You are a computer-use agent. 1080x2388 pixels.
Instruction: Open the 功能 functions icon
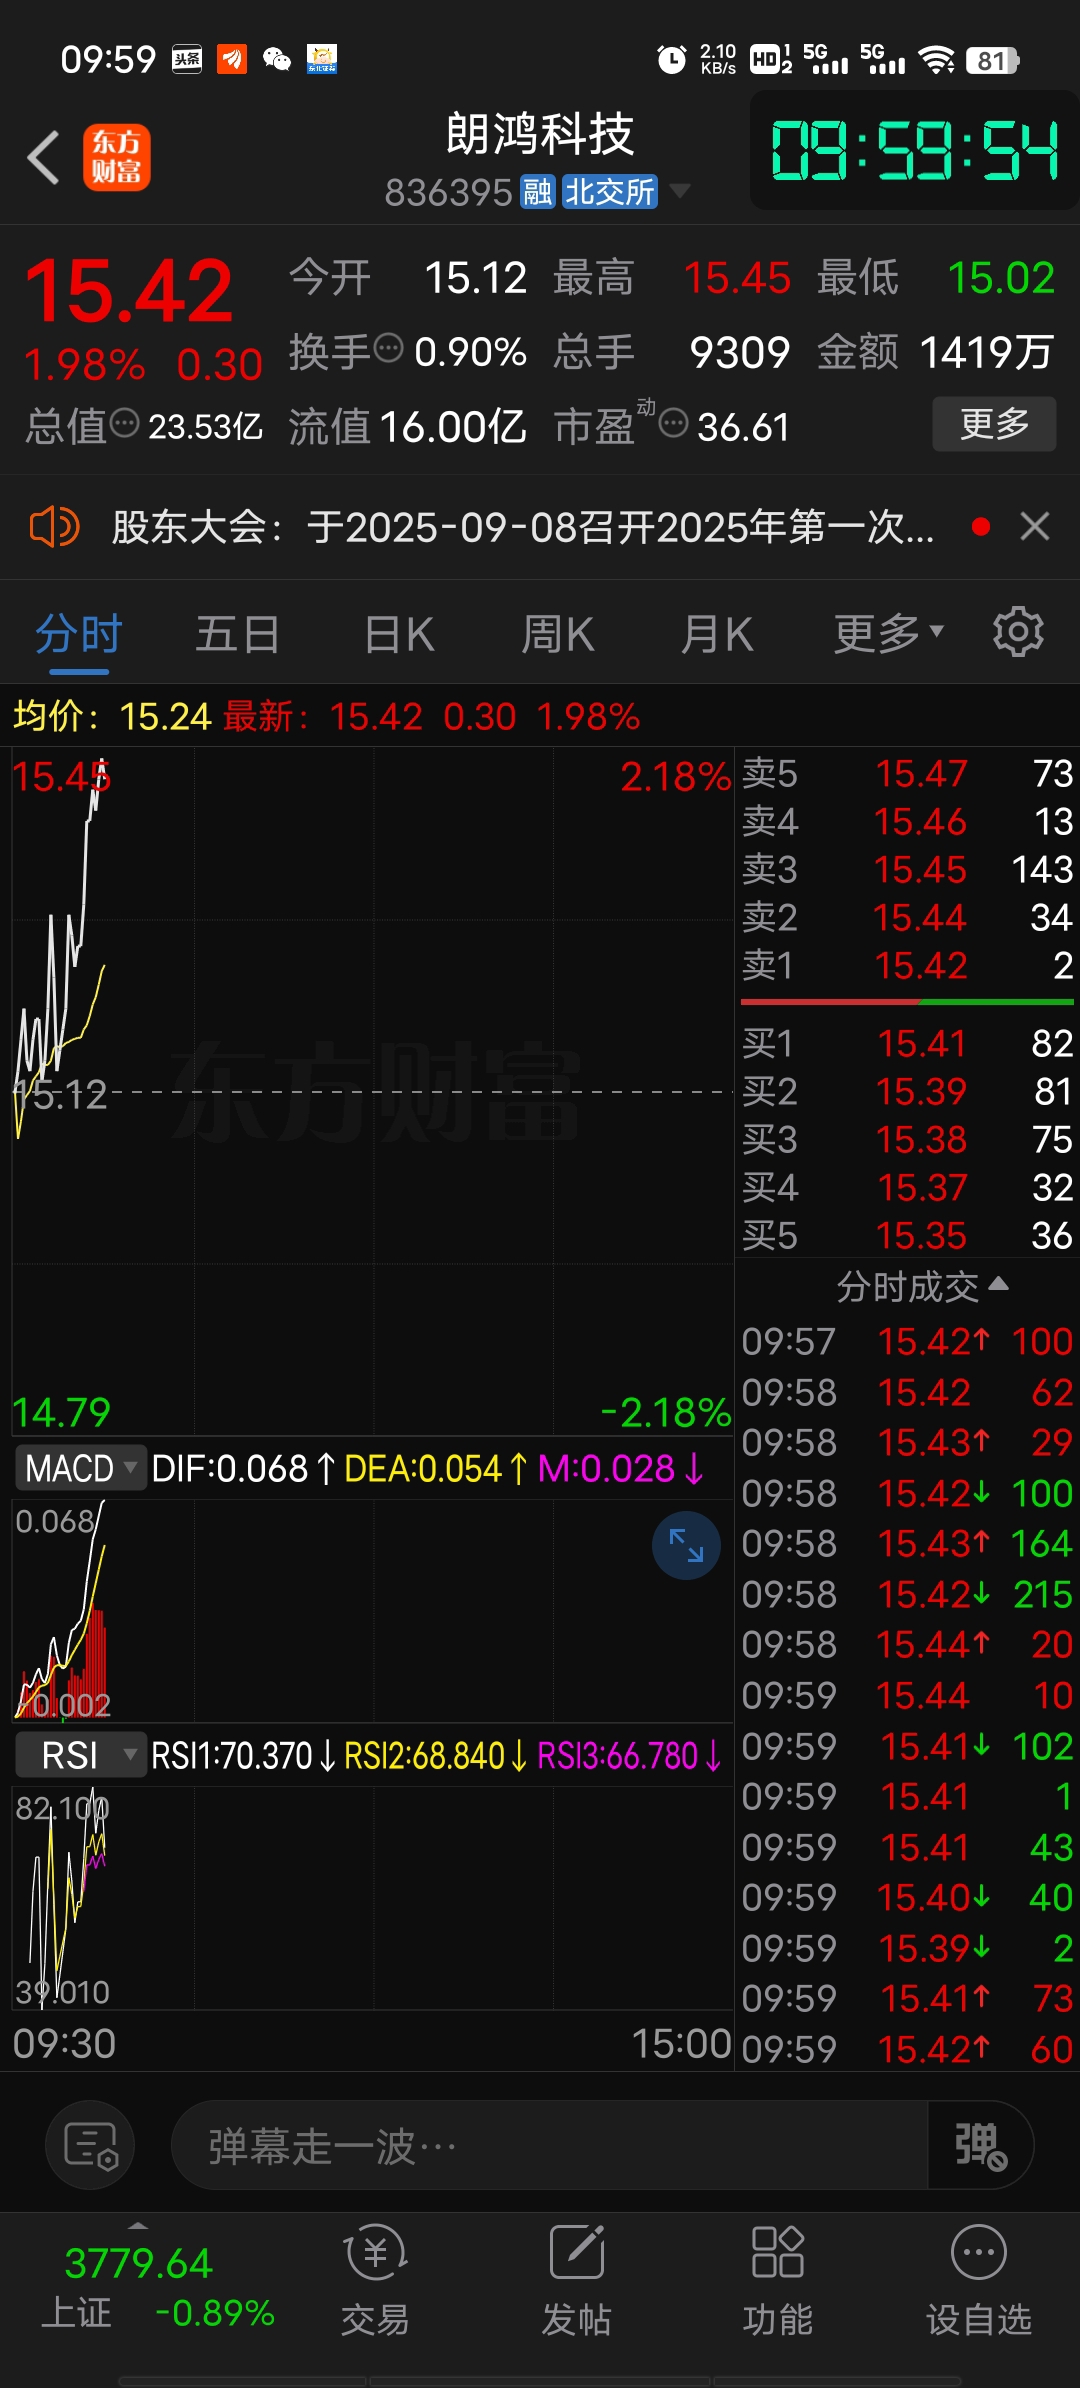tap(778, 2281)
